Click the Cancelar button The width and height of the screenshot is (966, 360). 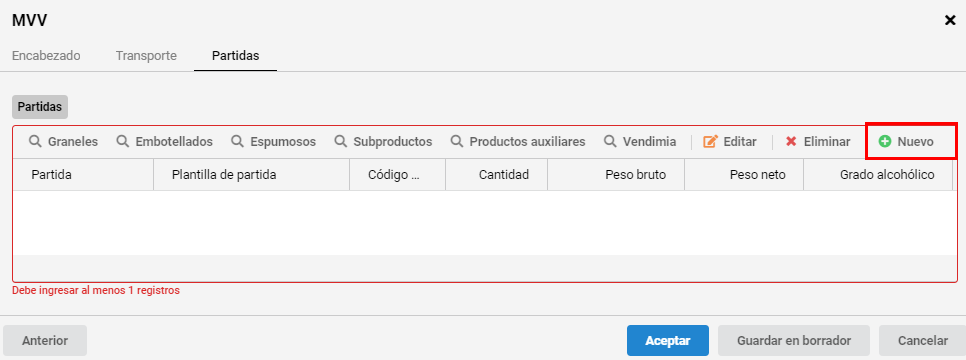tap(922, 341)
